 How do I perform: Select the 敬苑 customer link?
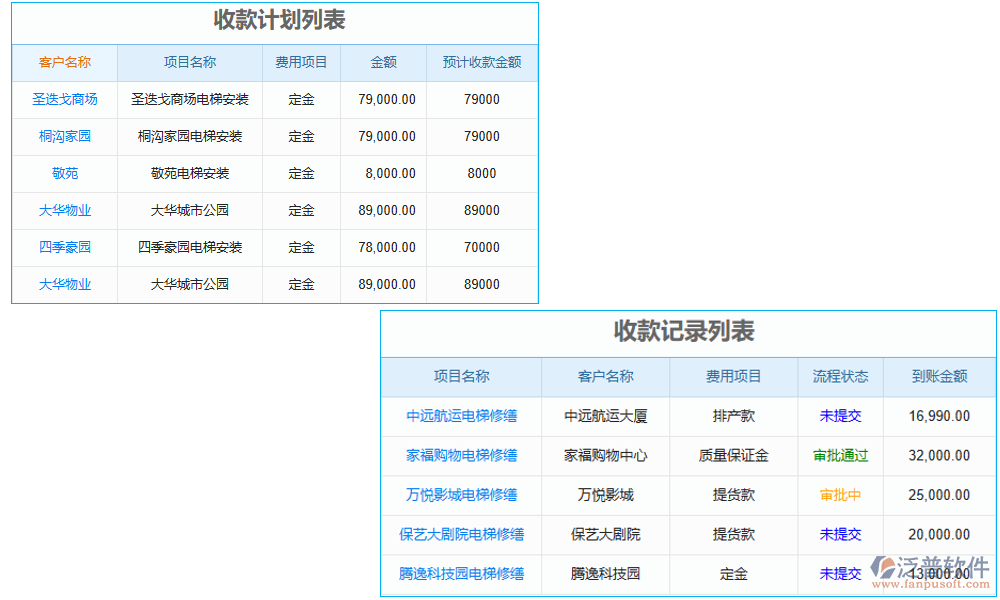[x=64, y=173]
